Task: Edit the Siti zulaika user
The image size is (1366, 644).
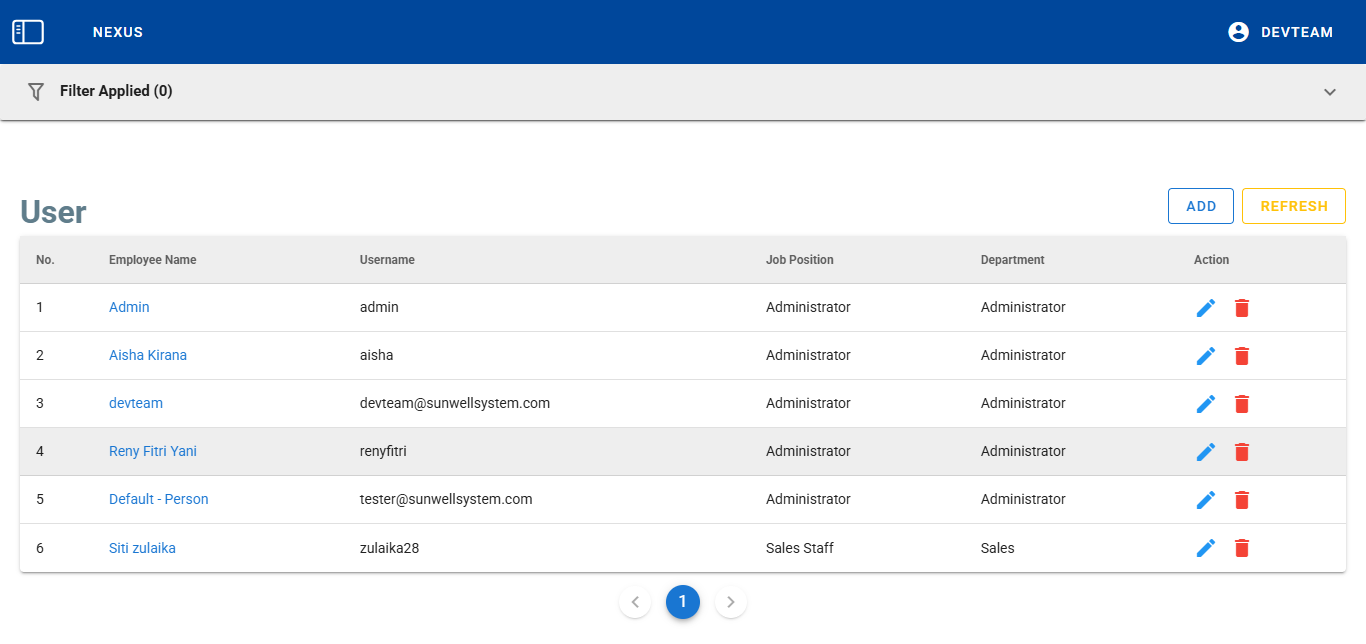Action: pyautogui.click(x=1206, y=548)
